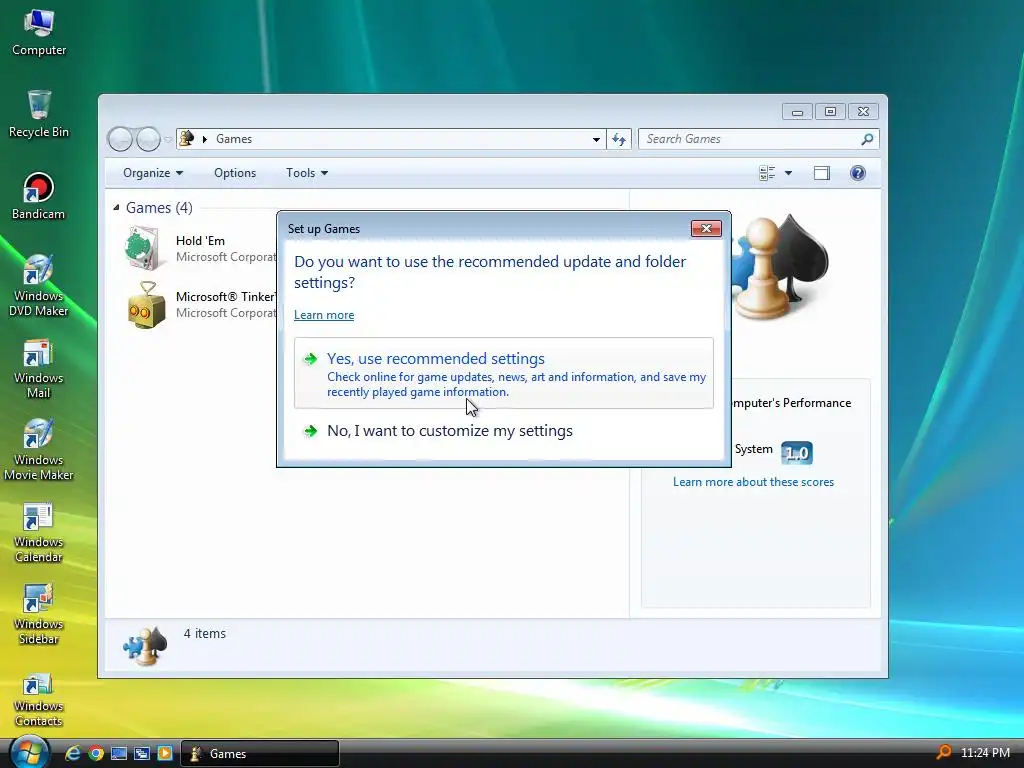Click Options in the toolbar
Screen dimensions: 1024x768
[x=235, y=173]
